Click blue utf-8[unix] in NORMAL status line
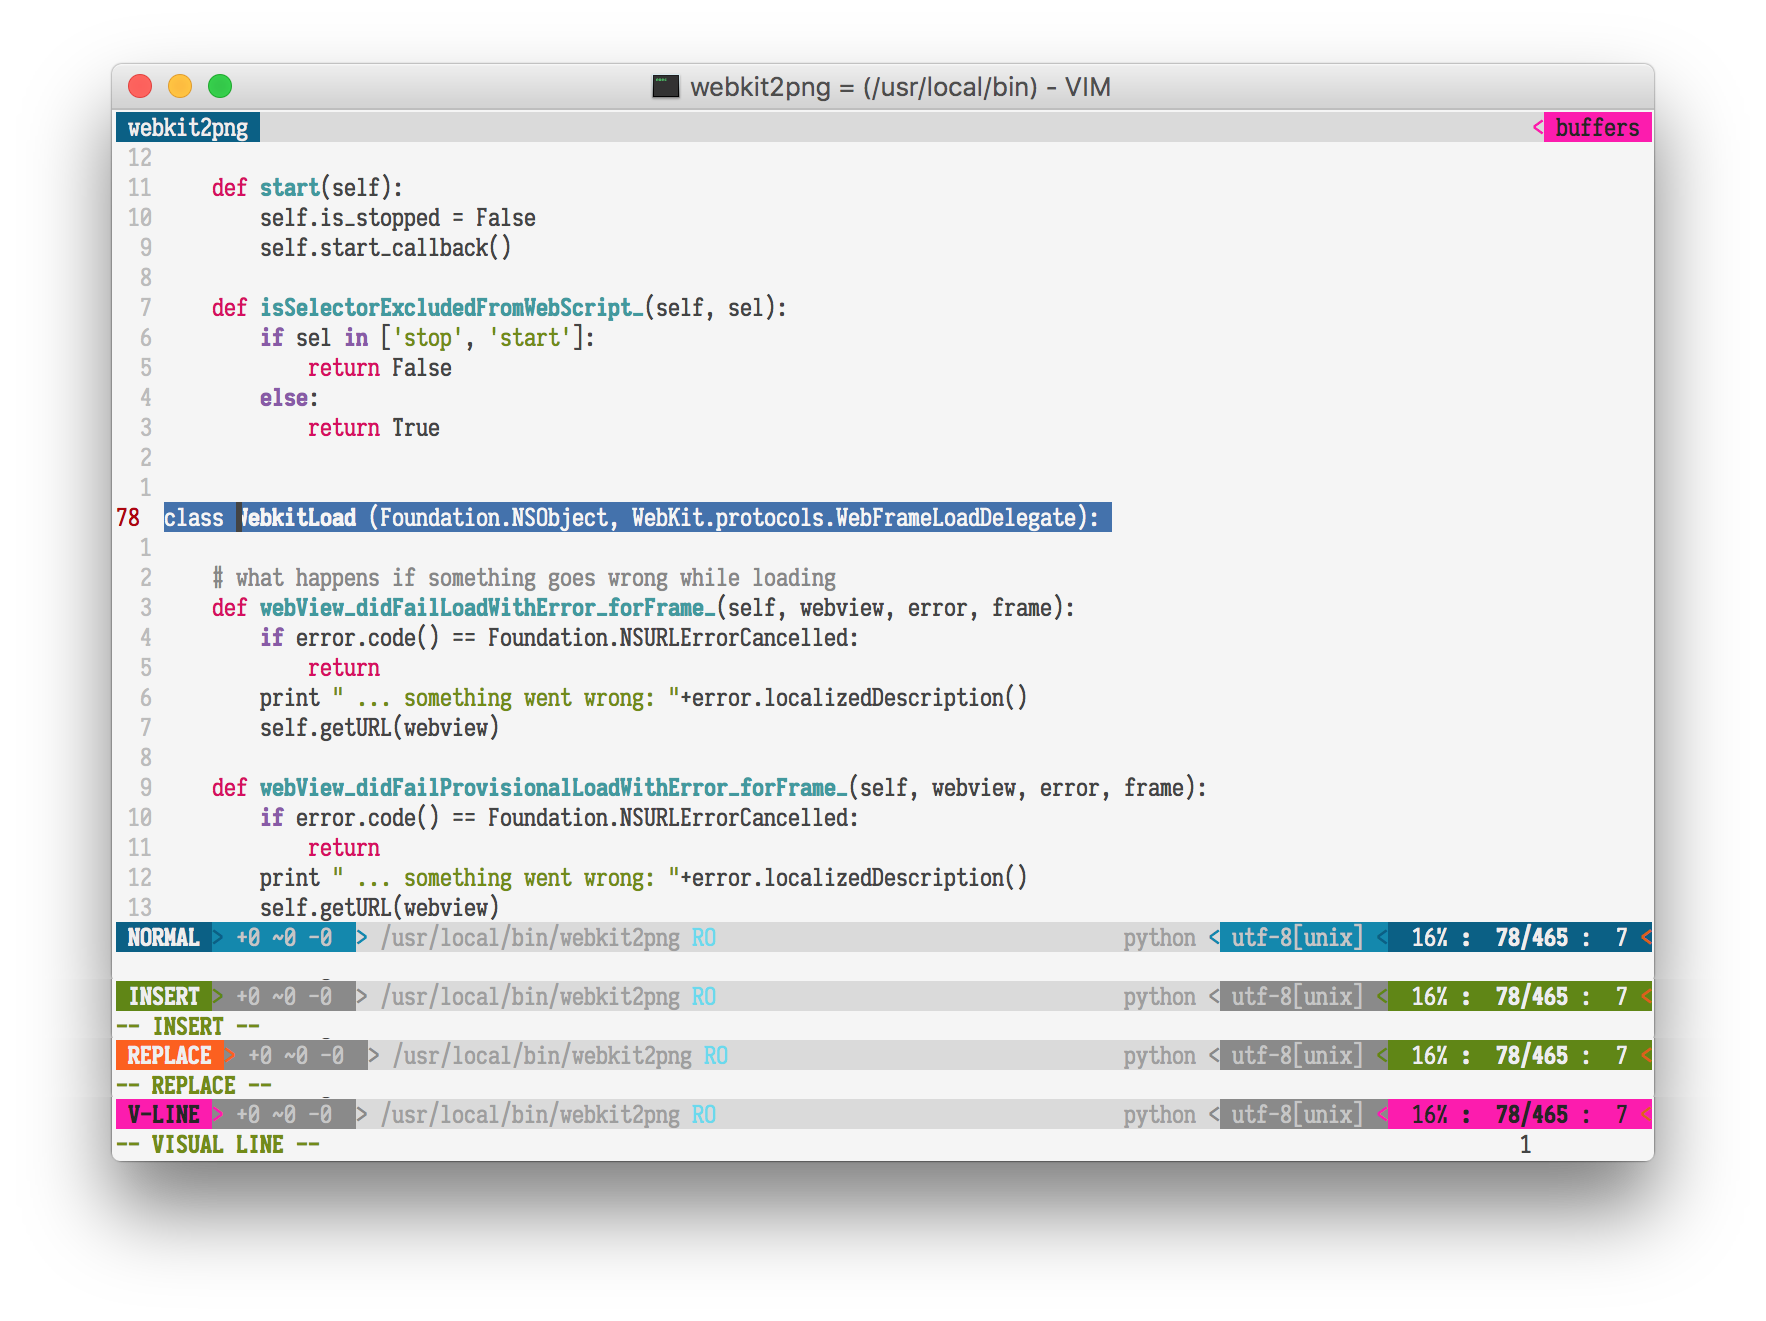This screenshot has width=1766, height=1321. tap(1297, 937)
